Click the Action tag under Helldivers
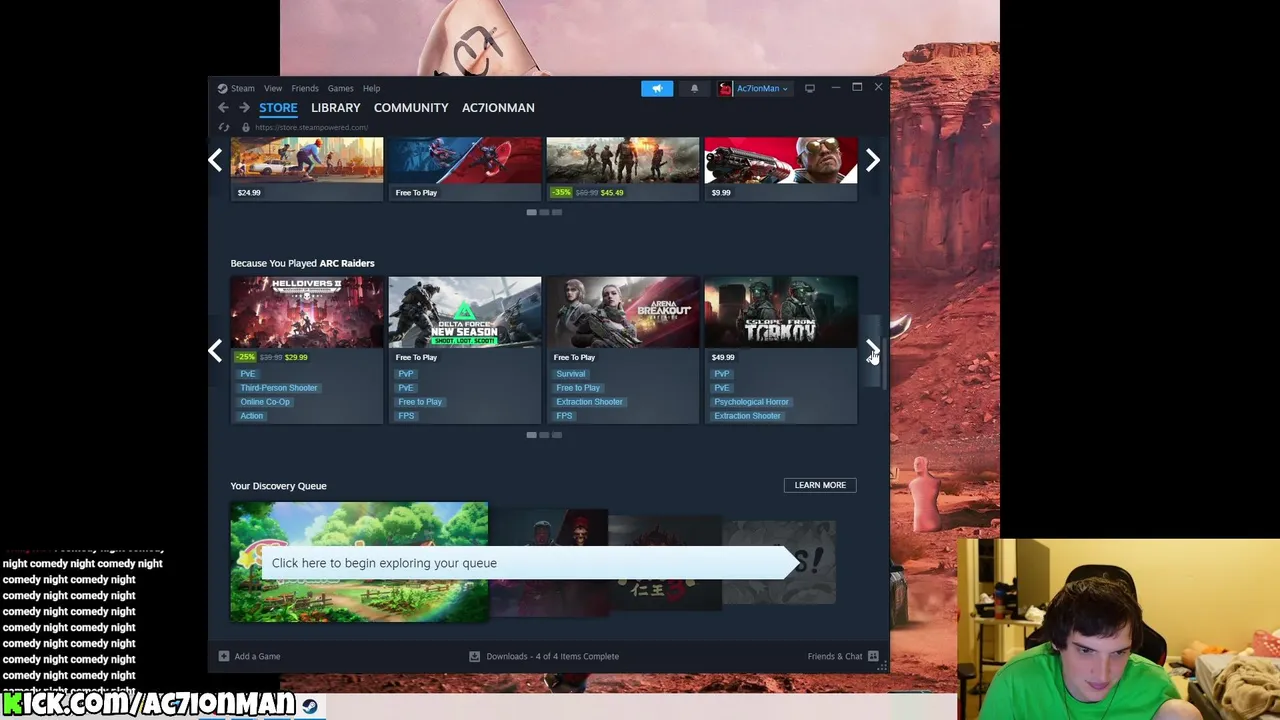The width and height of the screenshot is (1280, 720). [x=251, y=416]
